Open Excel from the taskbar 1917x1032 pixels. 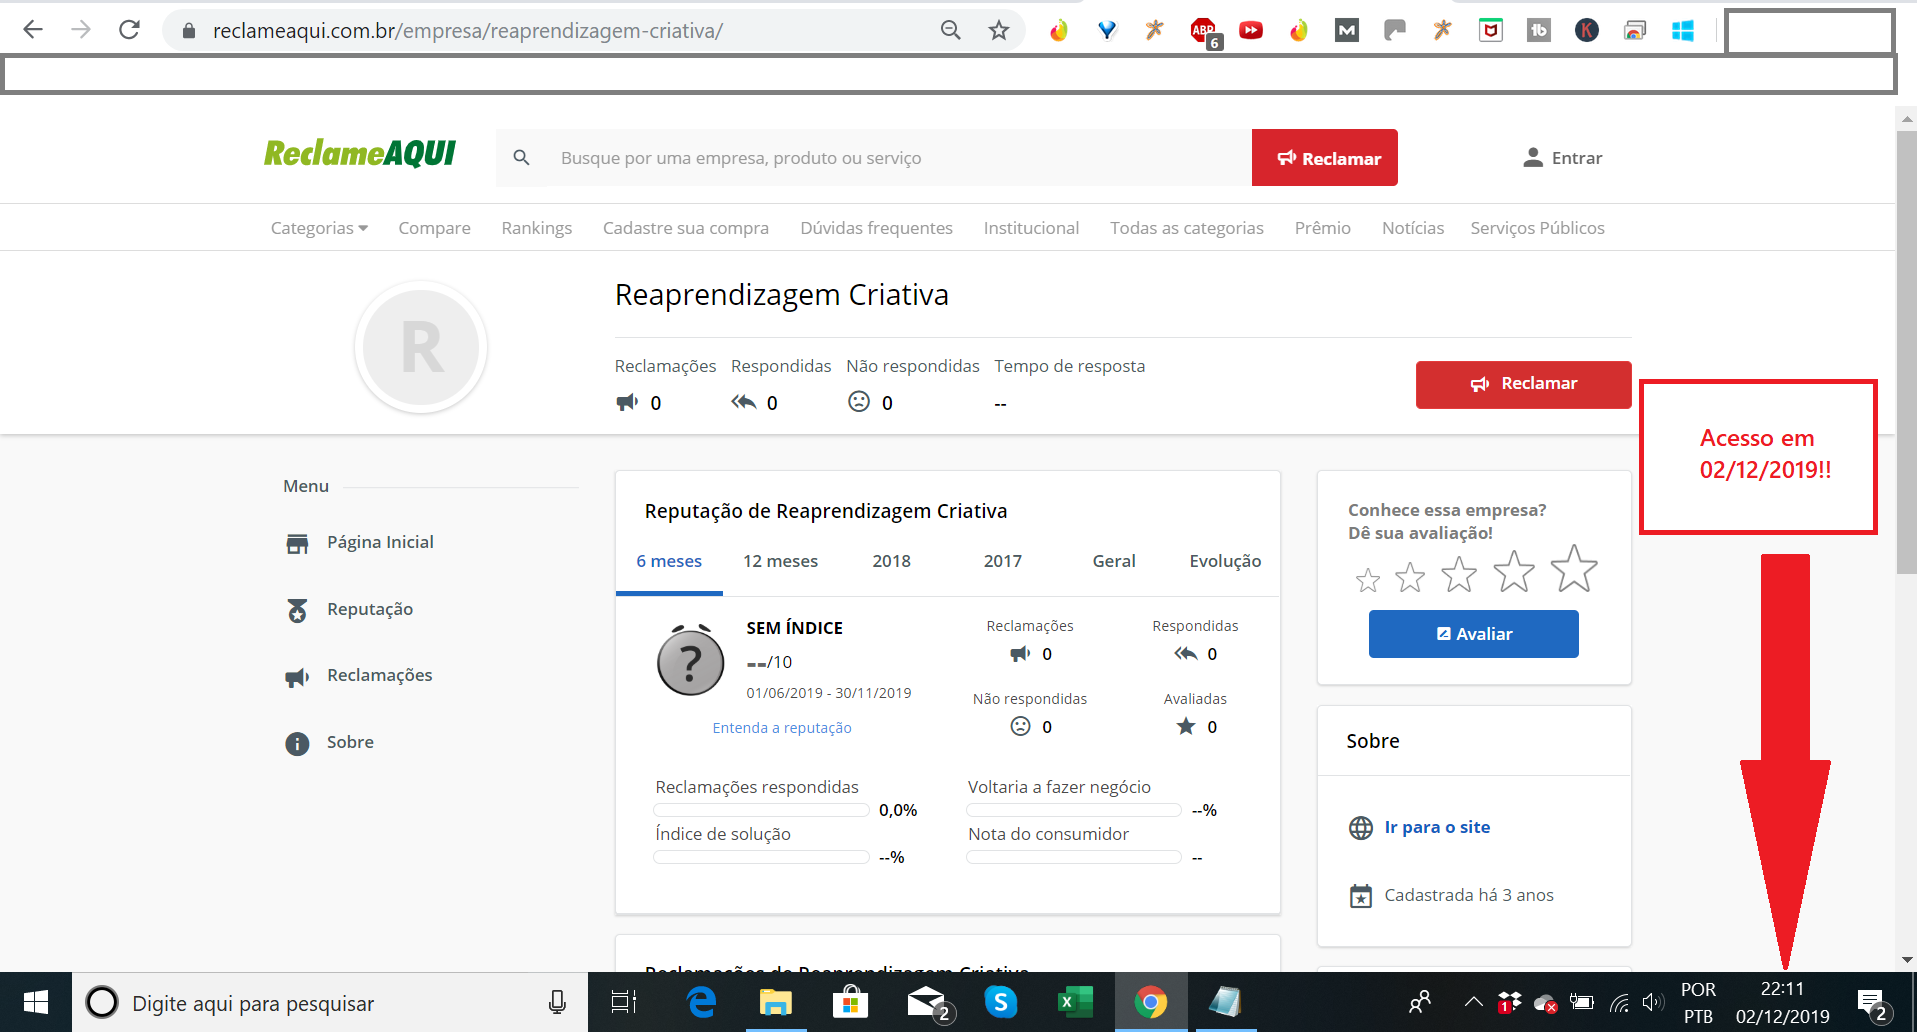coord(1075,1002)
